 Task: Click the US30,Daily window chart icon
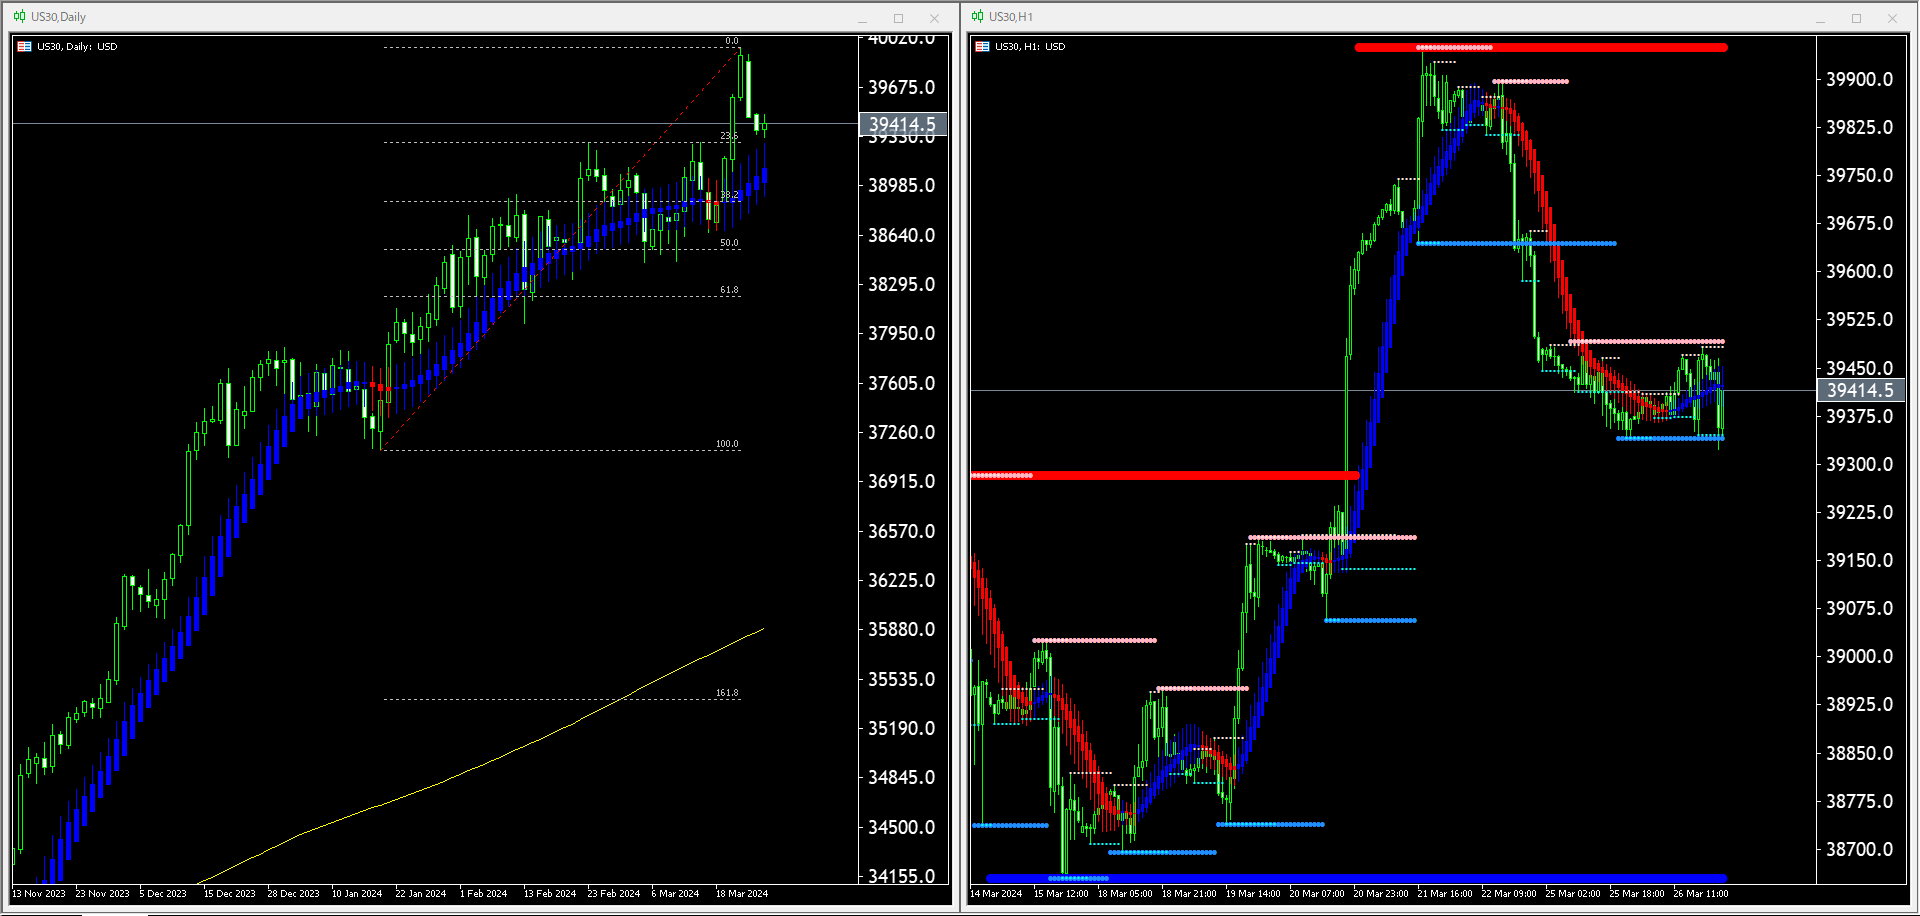tap(19, 17)
